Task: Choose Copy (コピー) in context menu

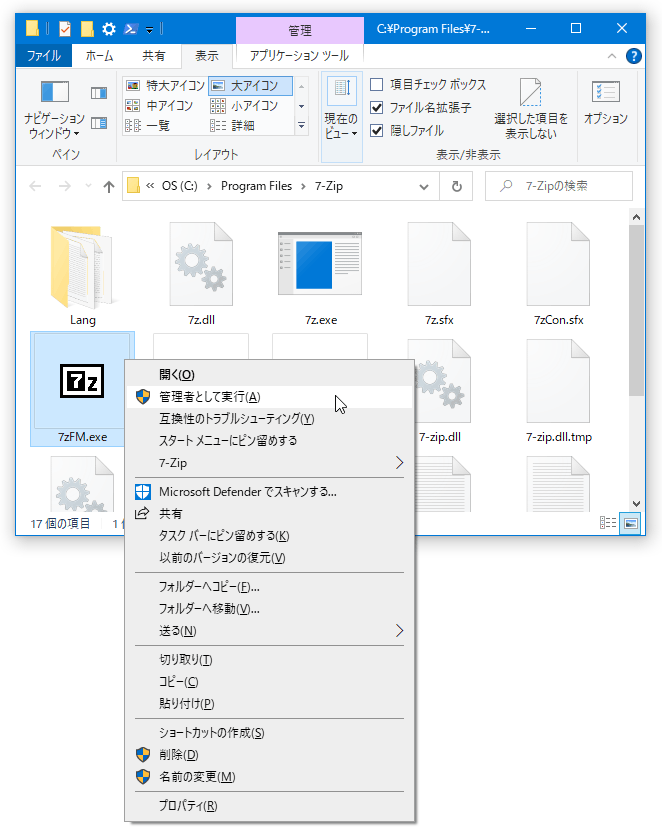Action: (x=269, y=682)
